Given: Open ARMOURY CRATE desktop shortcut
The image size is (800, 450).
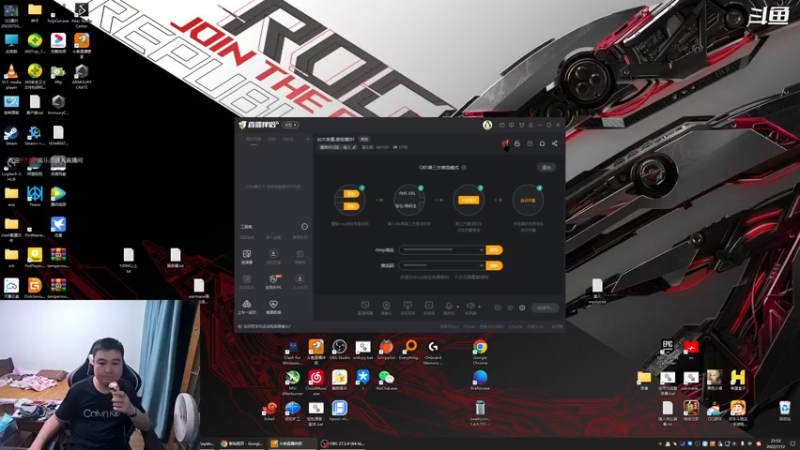Looking at the screenshot, I should coord(82,77).
